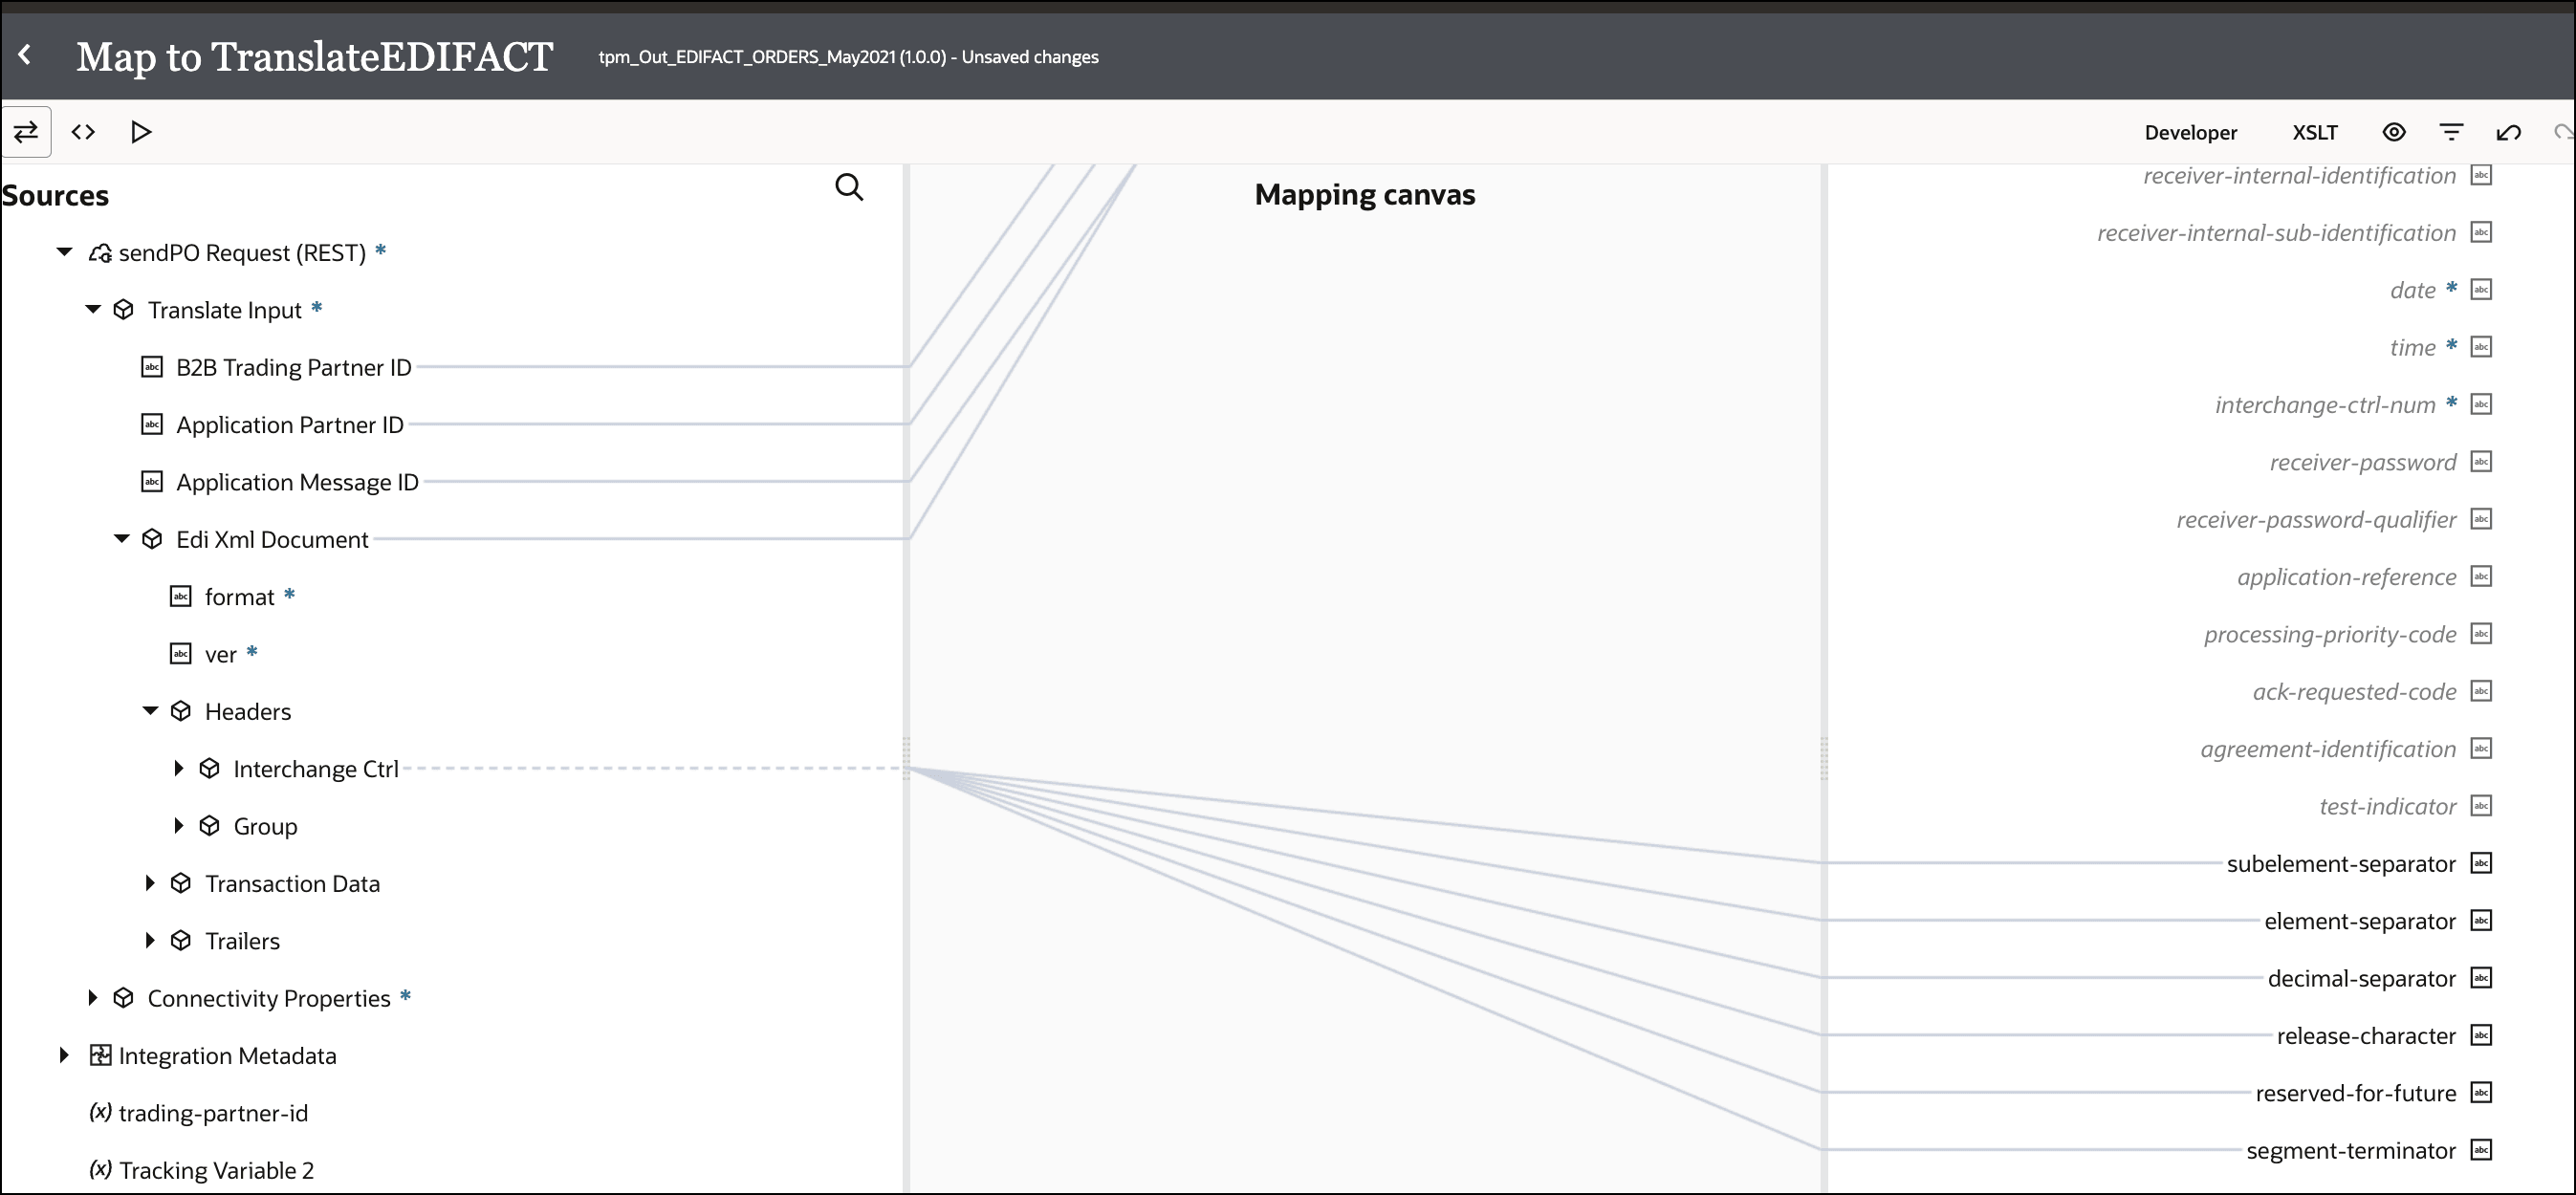This screenshot has width=2576, height=1195.
Task: Select decimal-separator target element
Action: pos(2361,979)
